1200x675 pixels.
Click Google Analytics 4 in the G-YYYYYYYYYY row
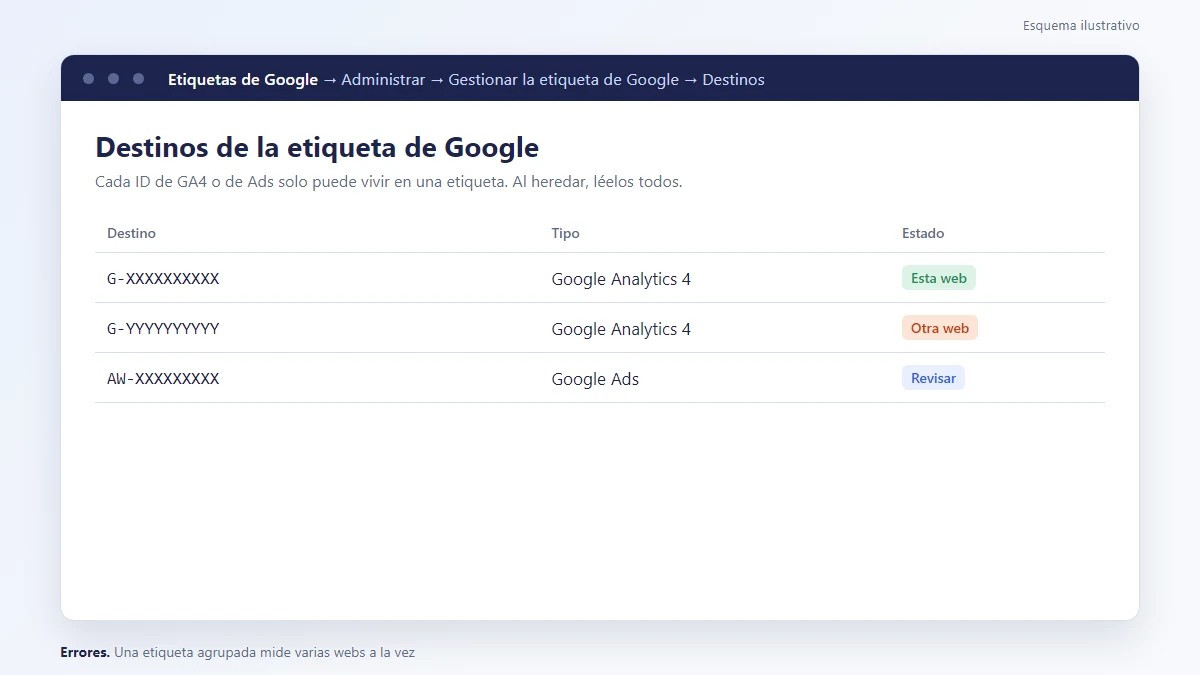click(621, 329)
